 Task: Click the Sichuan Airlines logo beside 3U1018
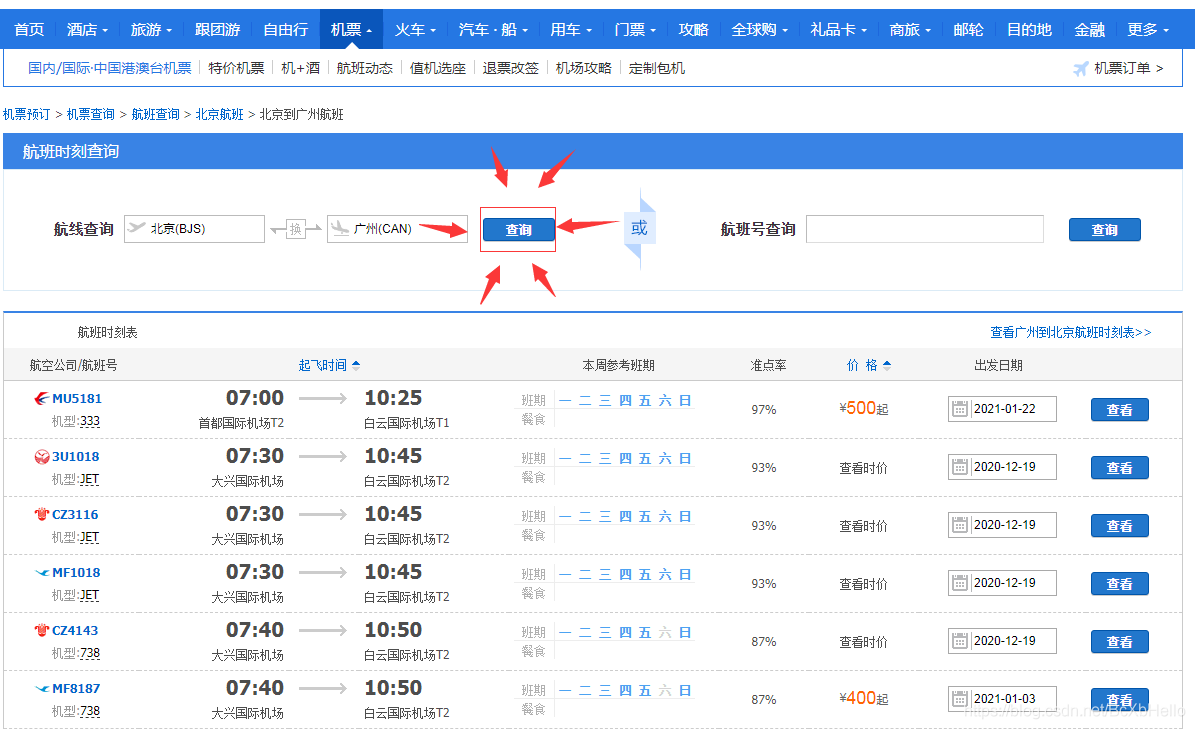(42, 456)
